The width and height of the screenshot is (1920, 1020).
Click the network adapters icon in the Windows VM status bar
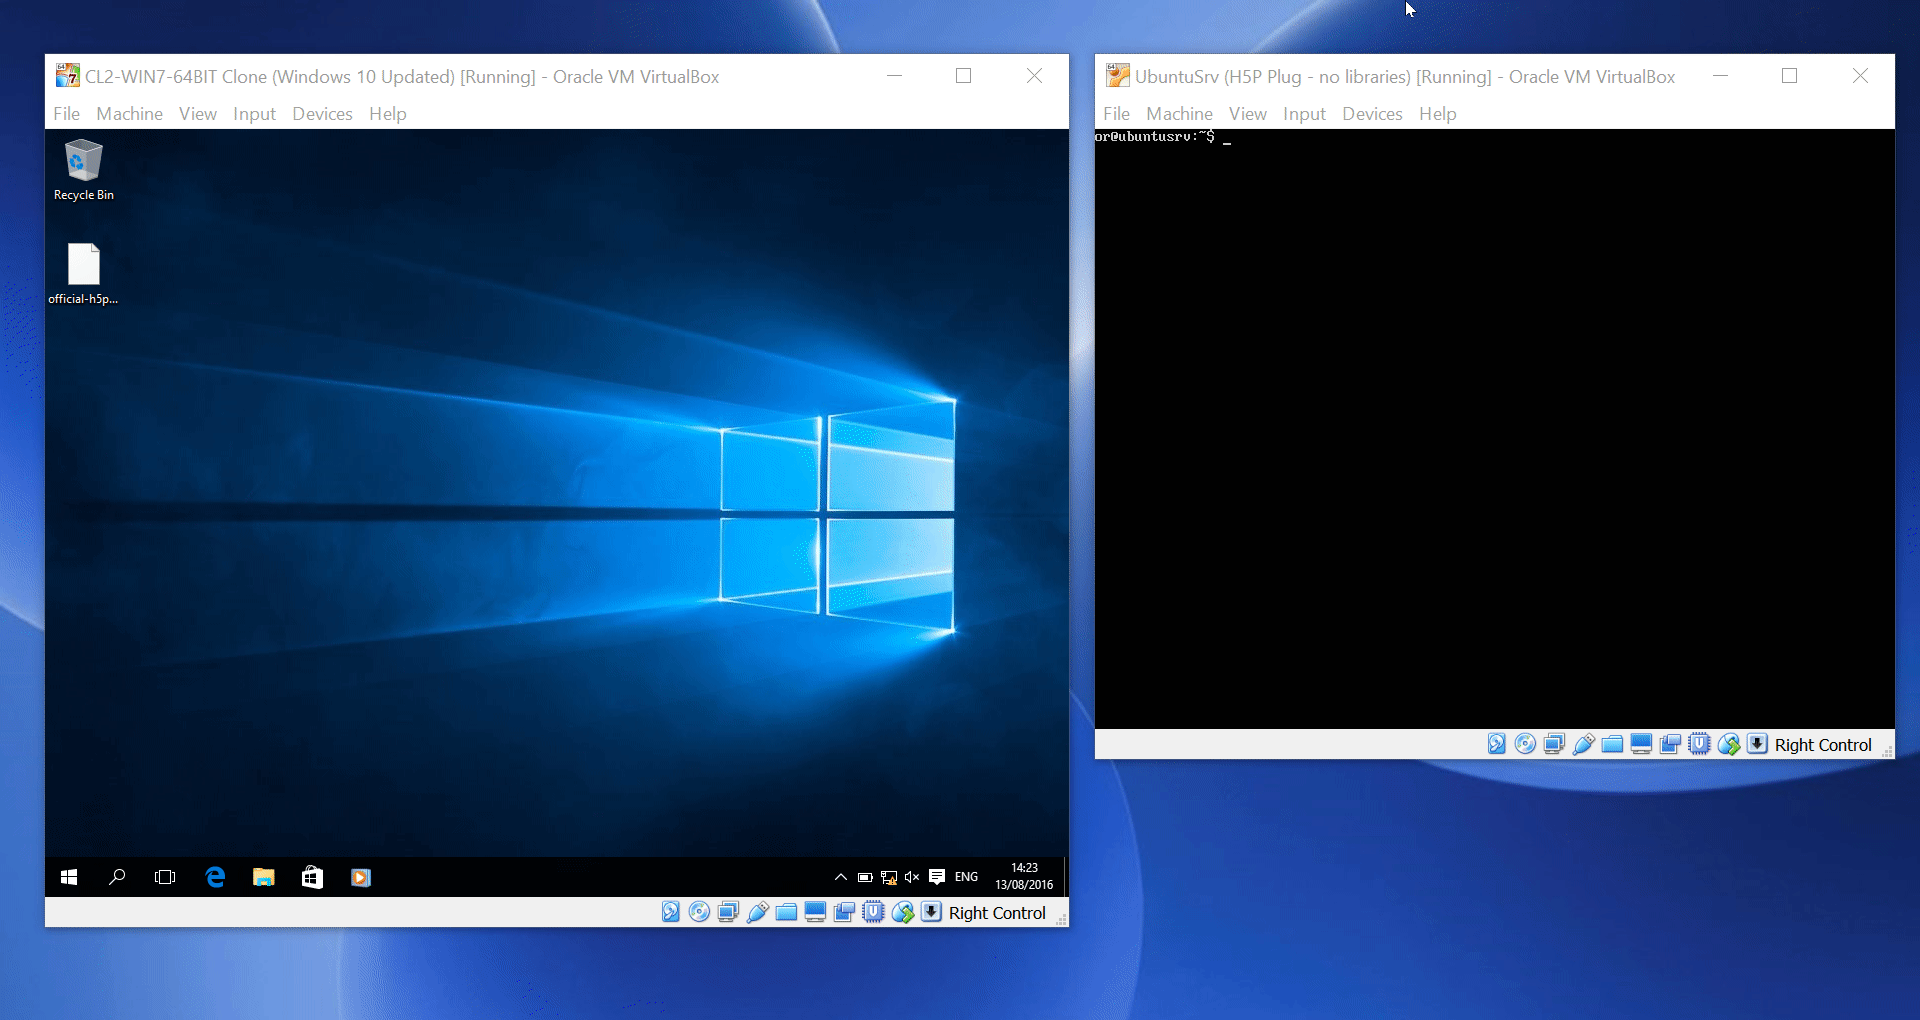(728, 912)
